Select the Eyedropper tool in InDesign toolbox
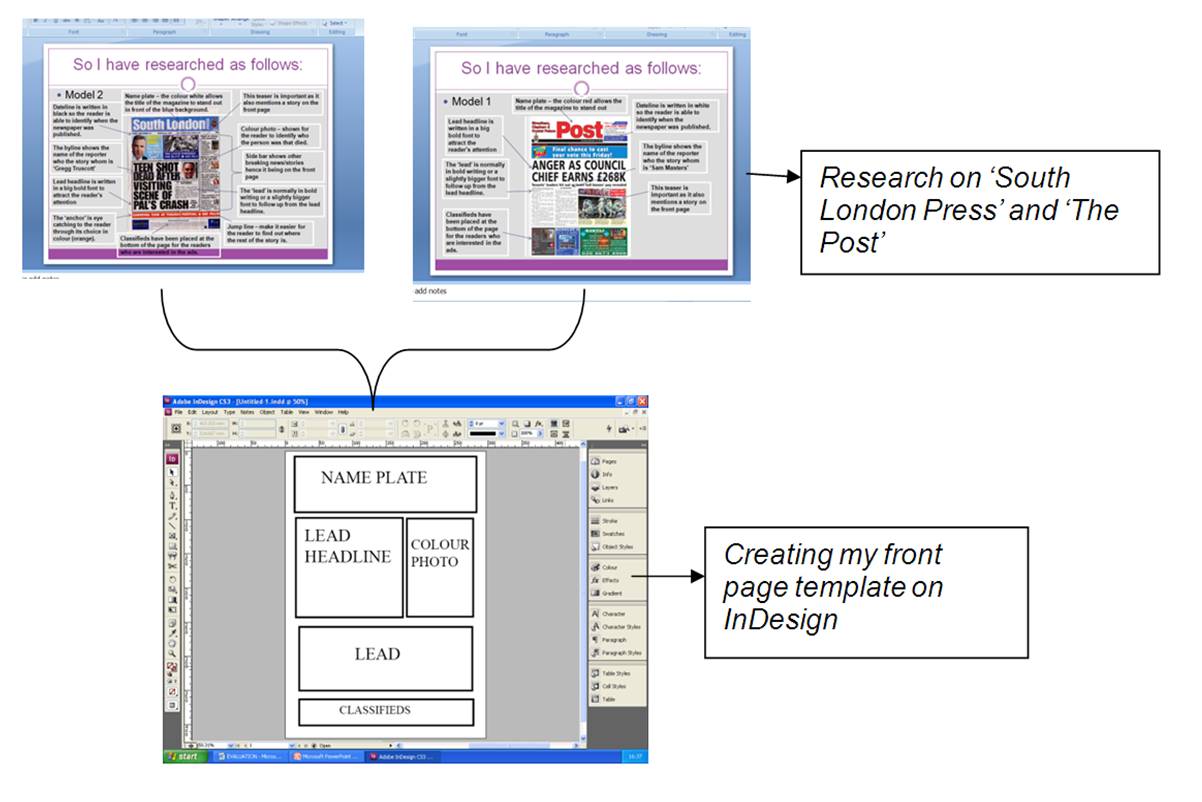 pyautogui.click(x=172, y=633)
